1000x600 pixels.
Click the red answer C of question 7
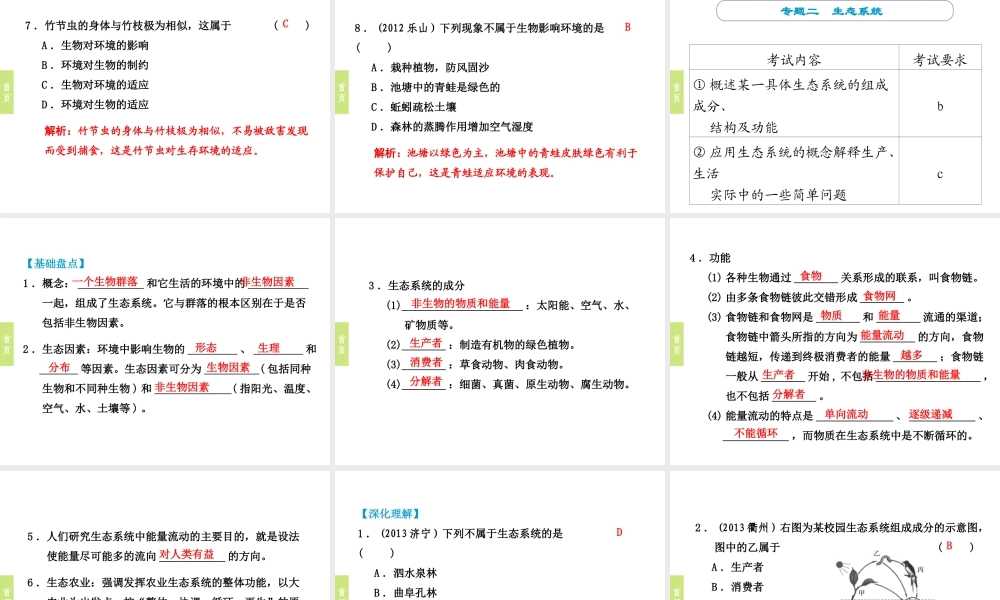pos(285,24)
